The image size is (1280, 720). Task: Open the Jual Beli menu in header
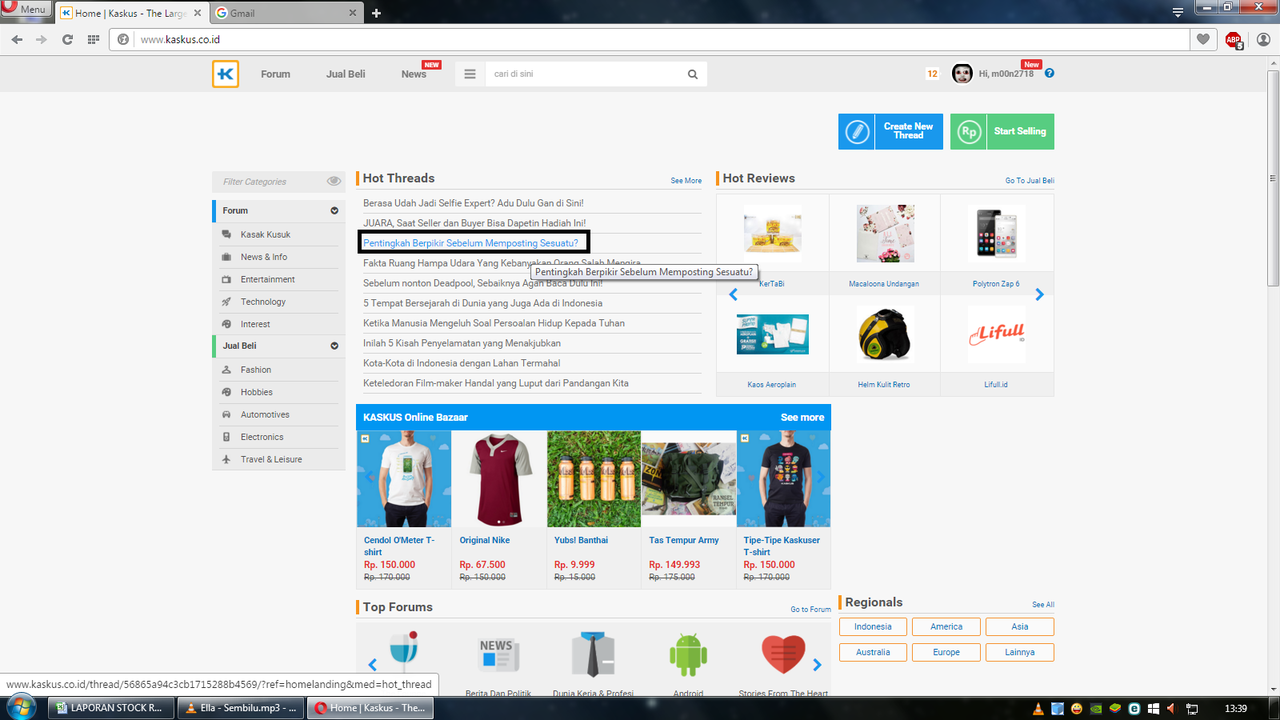tap(345, 74)
